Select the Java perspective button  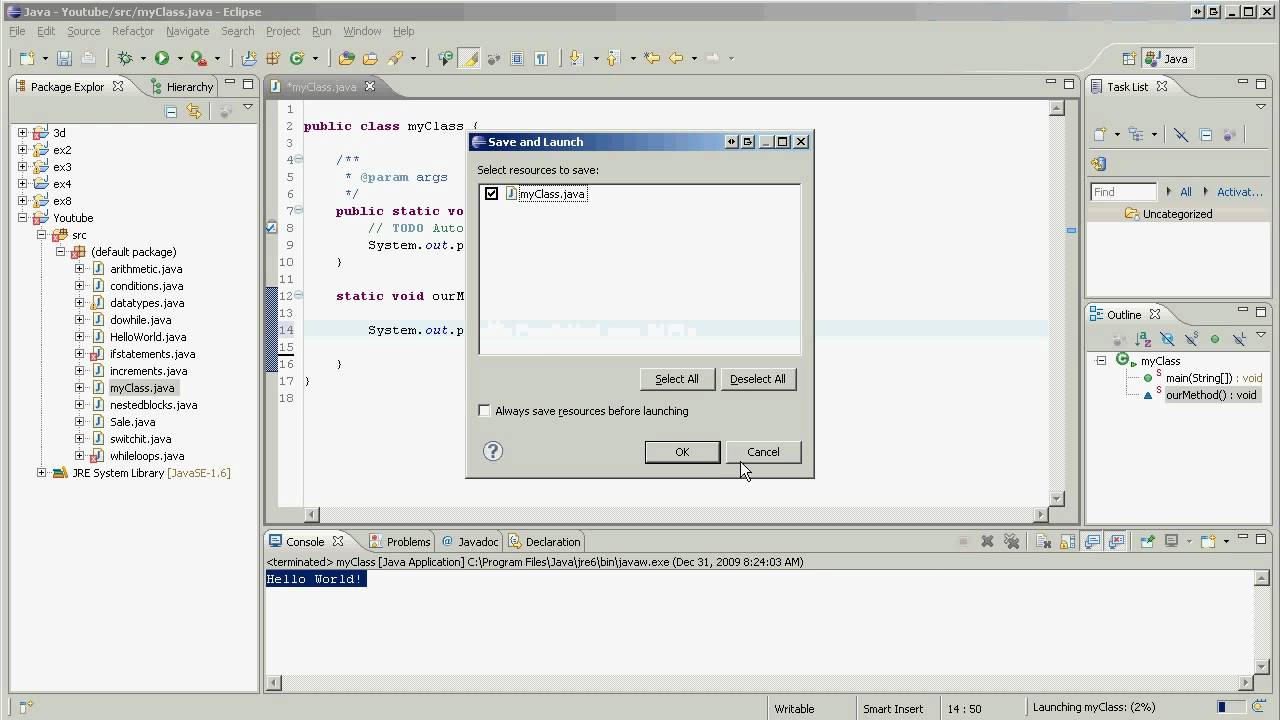[x=1166, y=59]
